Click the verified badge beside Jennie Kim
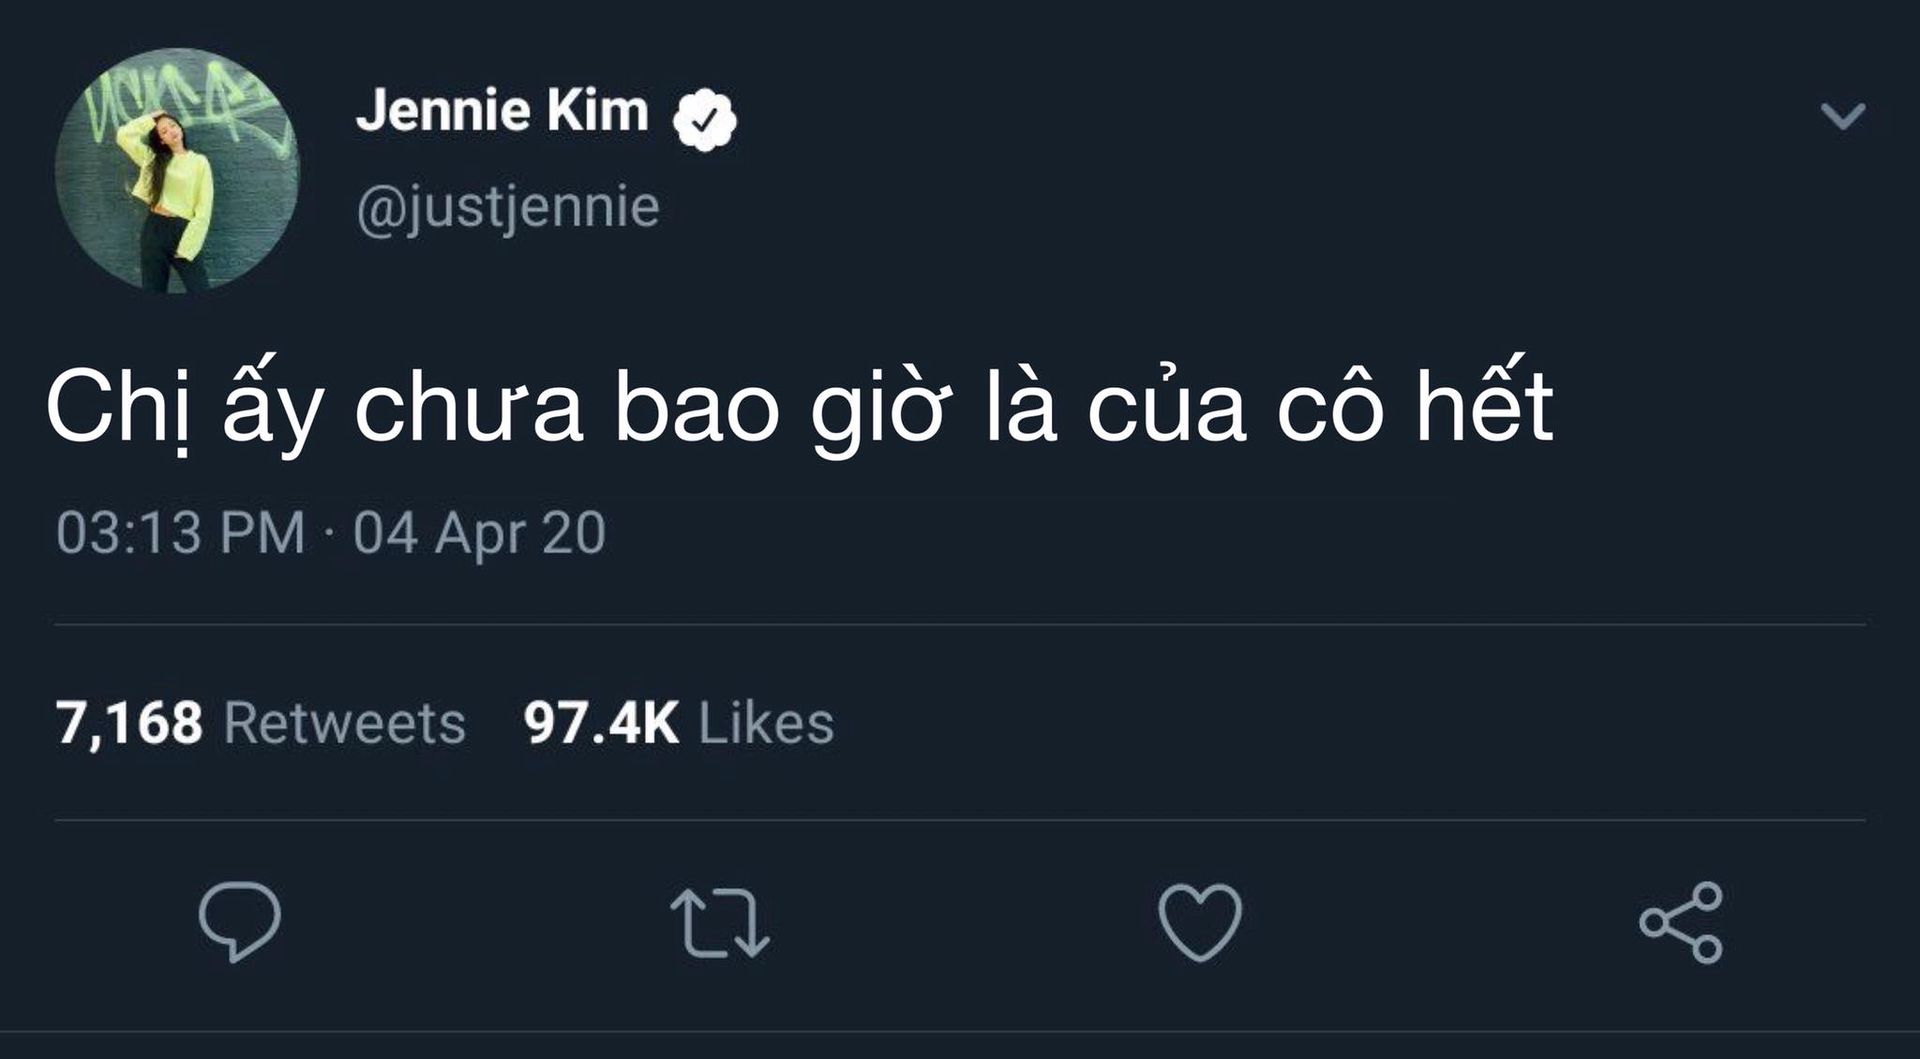Screen dimensions: 1920x1059 (705, 119)
